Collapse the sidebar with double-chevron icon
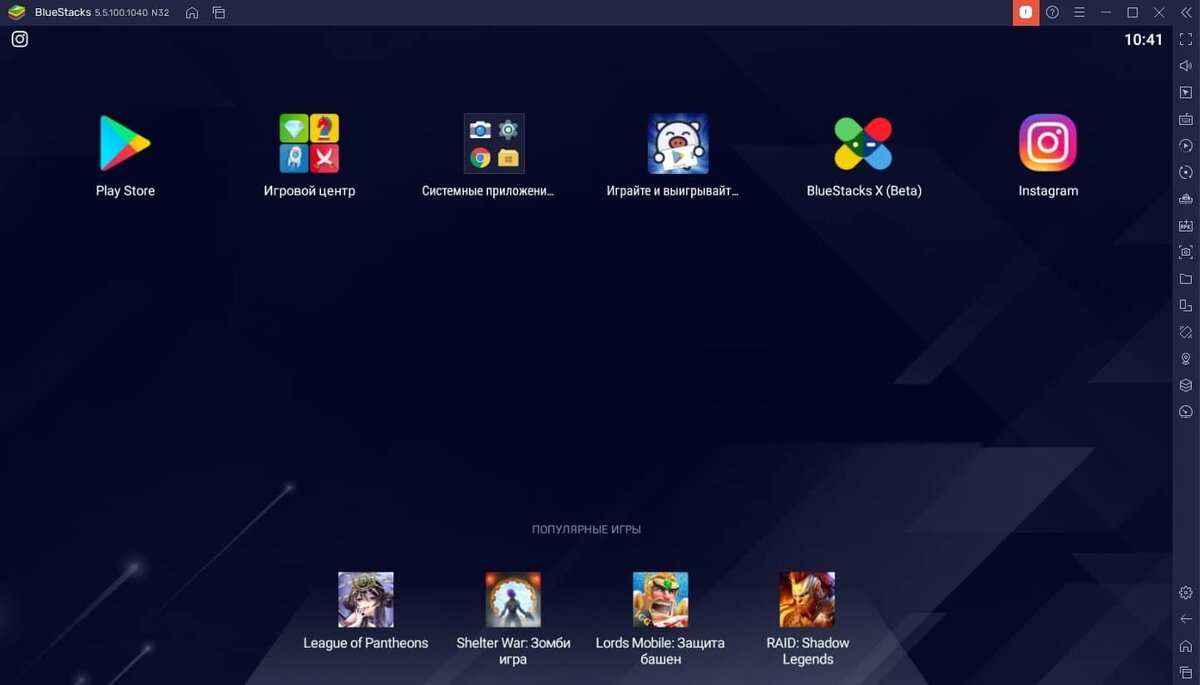This screenshot has width=1200, height=685. pyautogui.click(x=1186, y=13)
